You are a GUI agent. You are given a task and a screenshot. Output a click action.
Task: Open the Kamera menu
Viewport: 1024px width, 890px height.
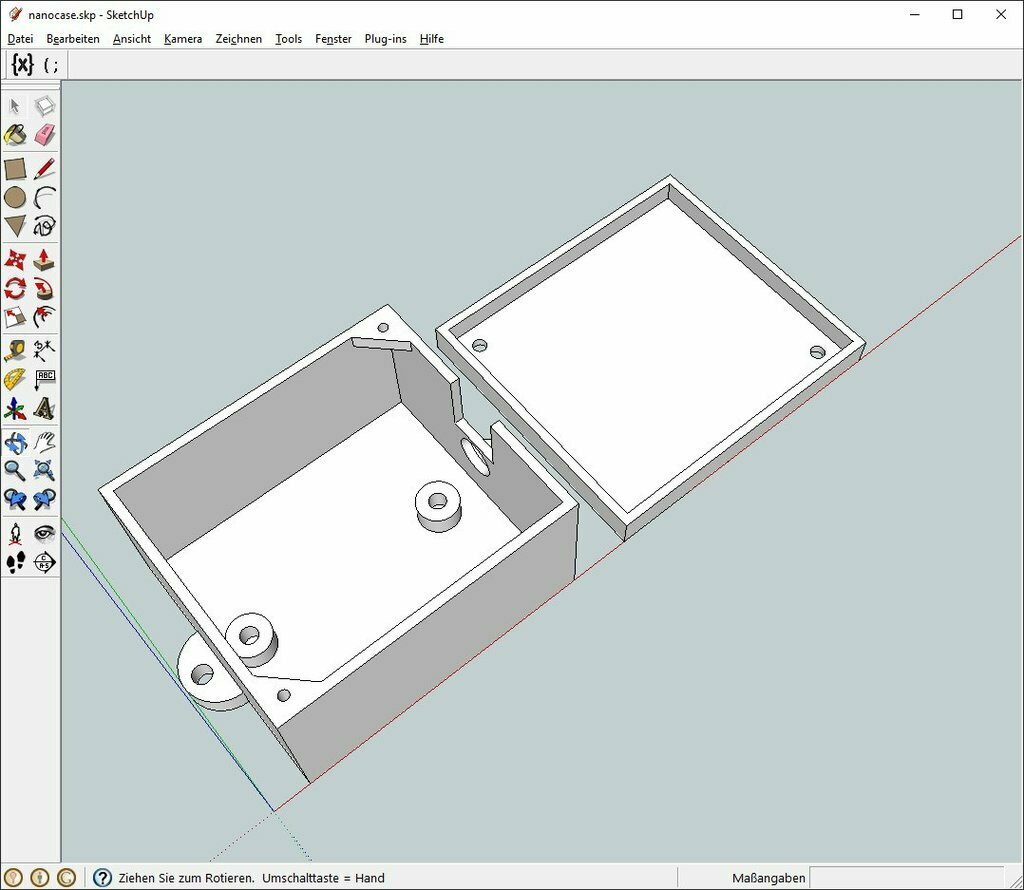click(183, 39)
